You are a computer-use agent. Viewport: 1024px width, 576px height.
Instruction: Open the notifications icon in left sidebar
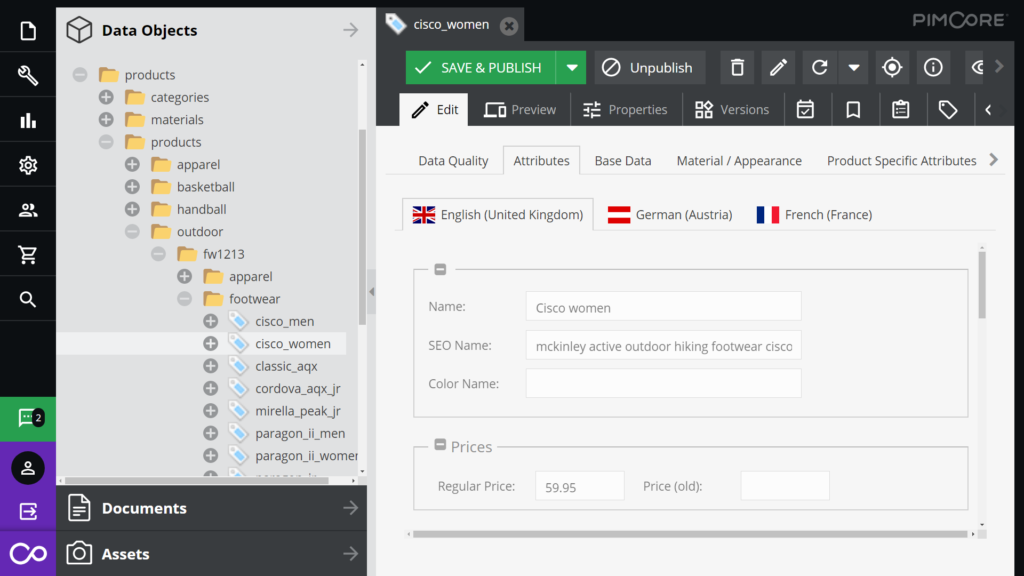[x=28, y=418]
